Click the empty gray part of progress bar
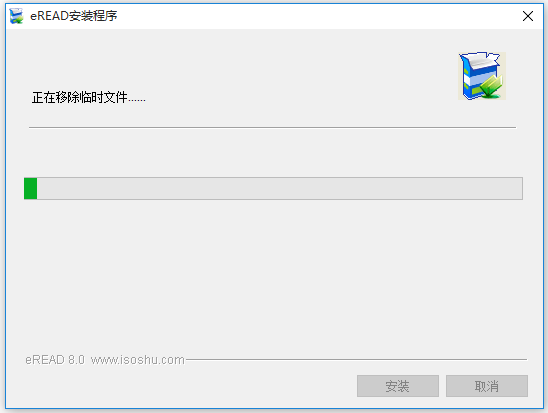Viewport: 548px width, 413px height. (x=280, y=188)
